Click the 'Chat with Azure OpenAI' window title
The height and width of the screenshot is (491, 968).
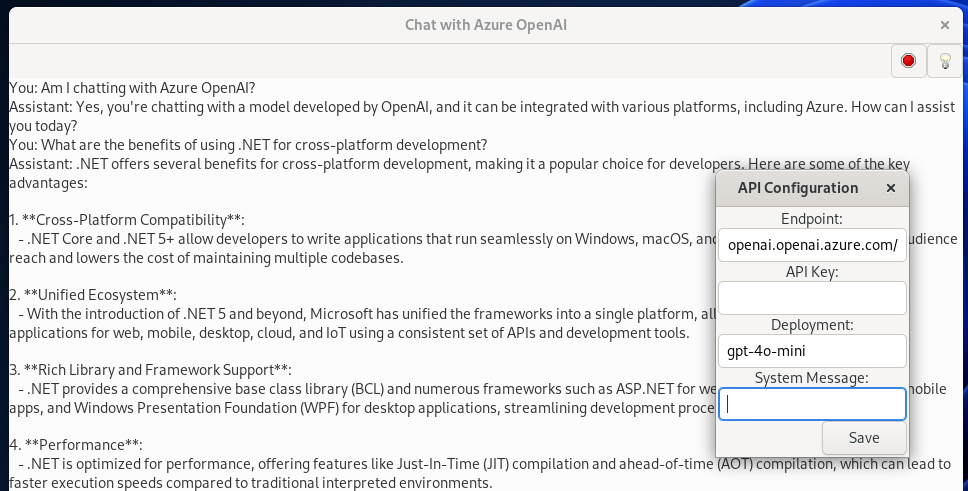point(486,25)
